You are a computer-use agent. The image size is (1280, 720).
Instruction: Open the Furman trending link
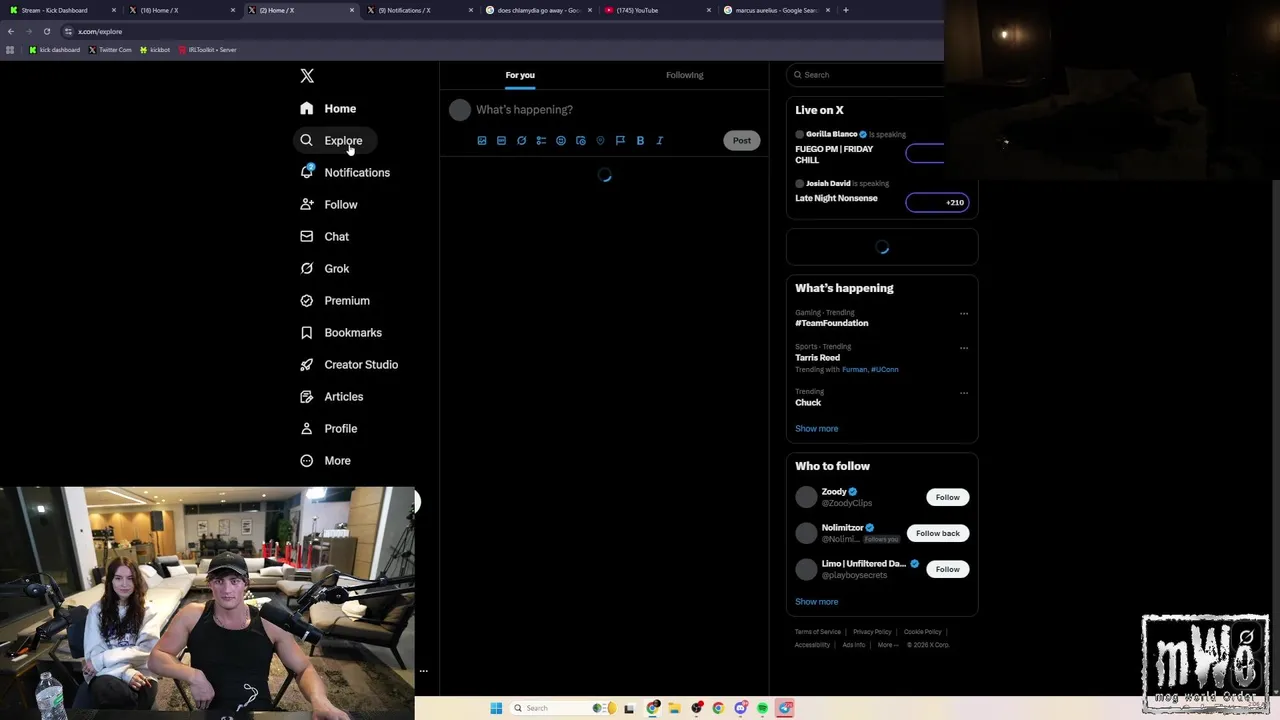(854, 369)
